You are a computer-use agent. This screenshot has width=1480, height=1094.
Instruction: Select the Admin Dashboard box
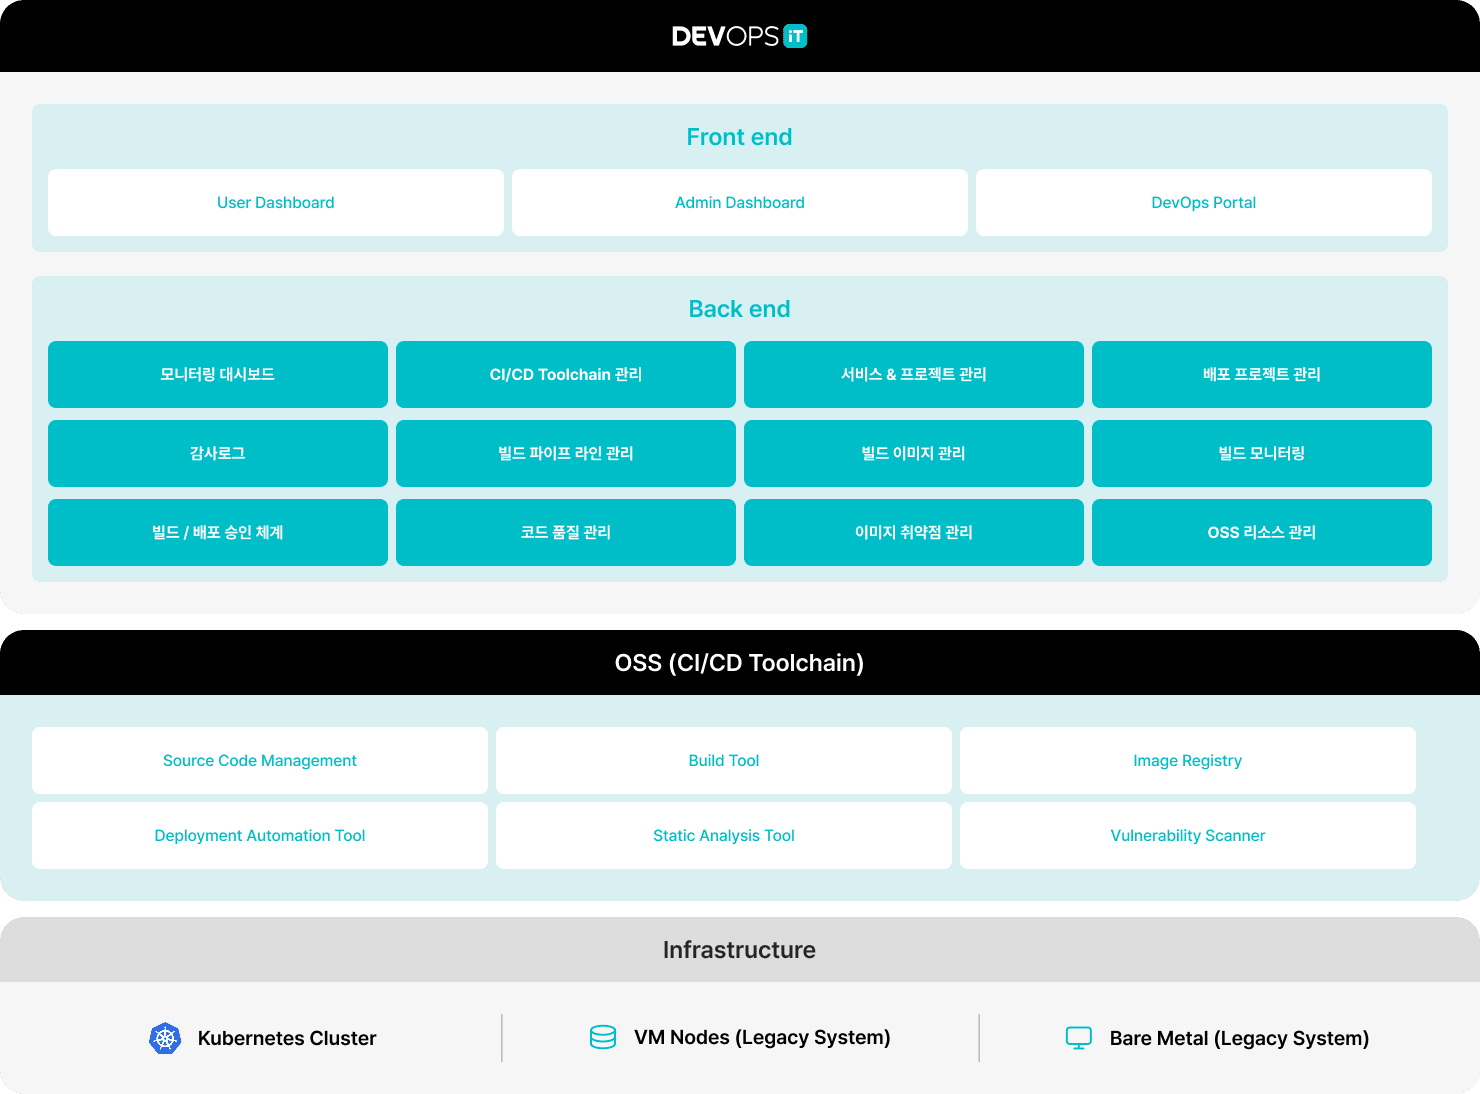pyautogui.click(x=740, y=203)
